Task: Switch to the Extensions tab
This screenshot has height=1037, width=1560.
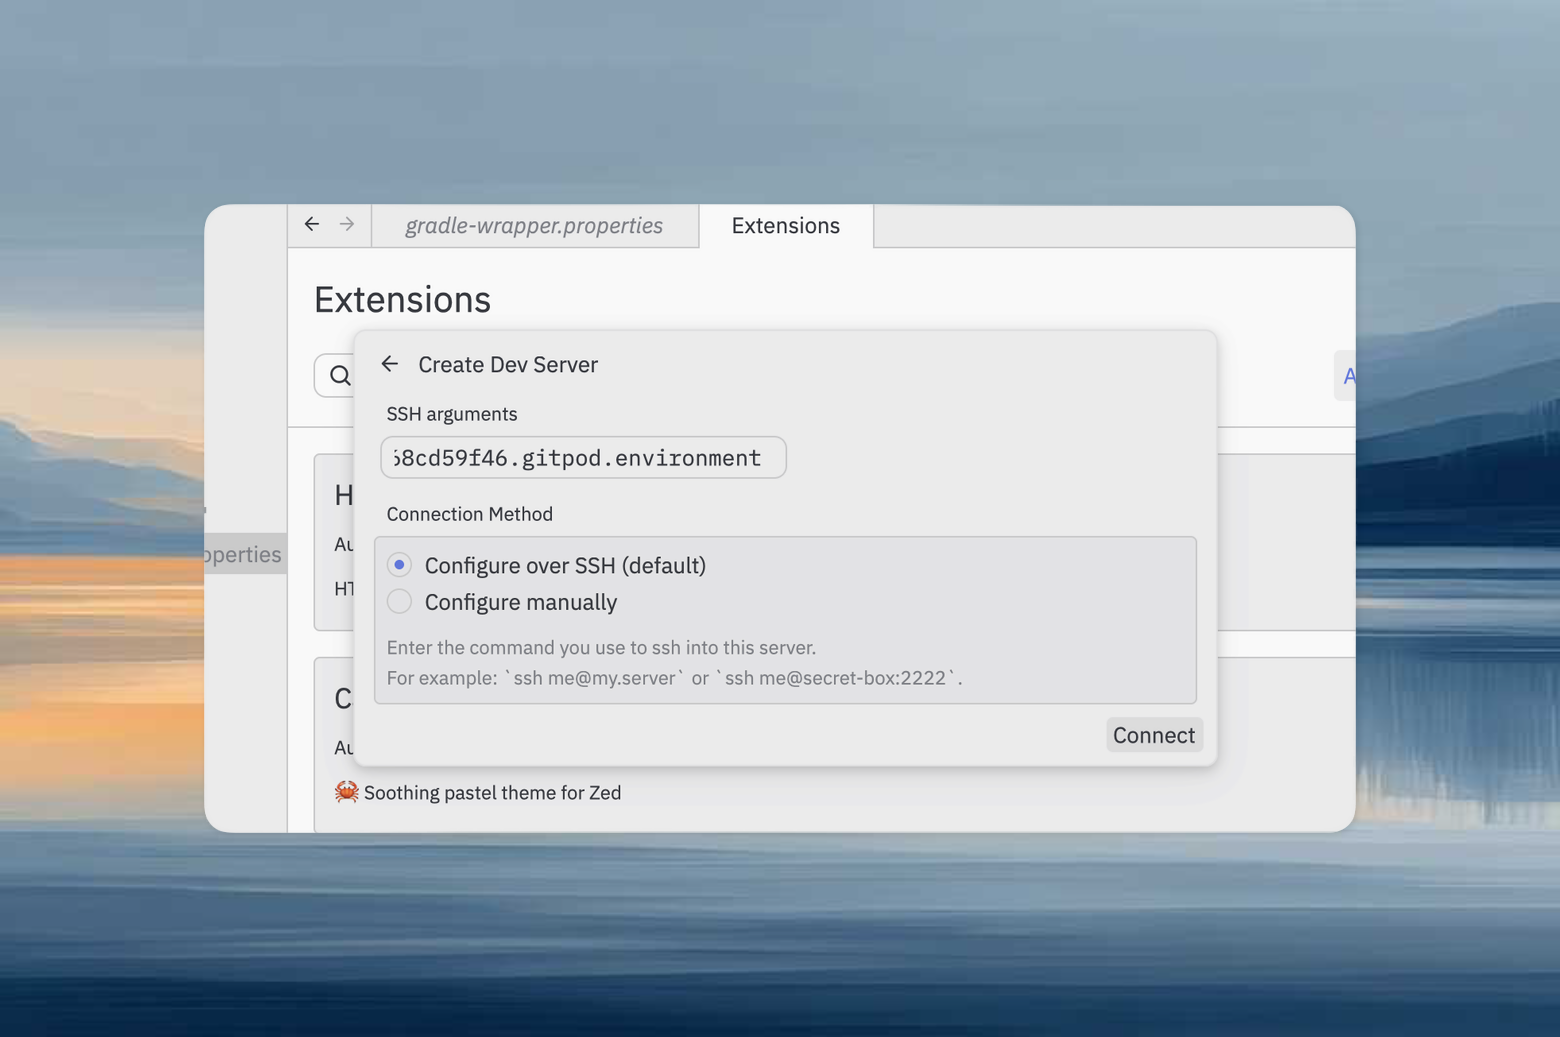Action: point(785,226)
